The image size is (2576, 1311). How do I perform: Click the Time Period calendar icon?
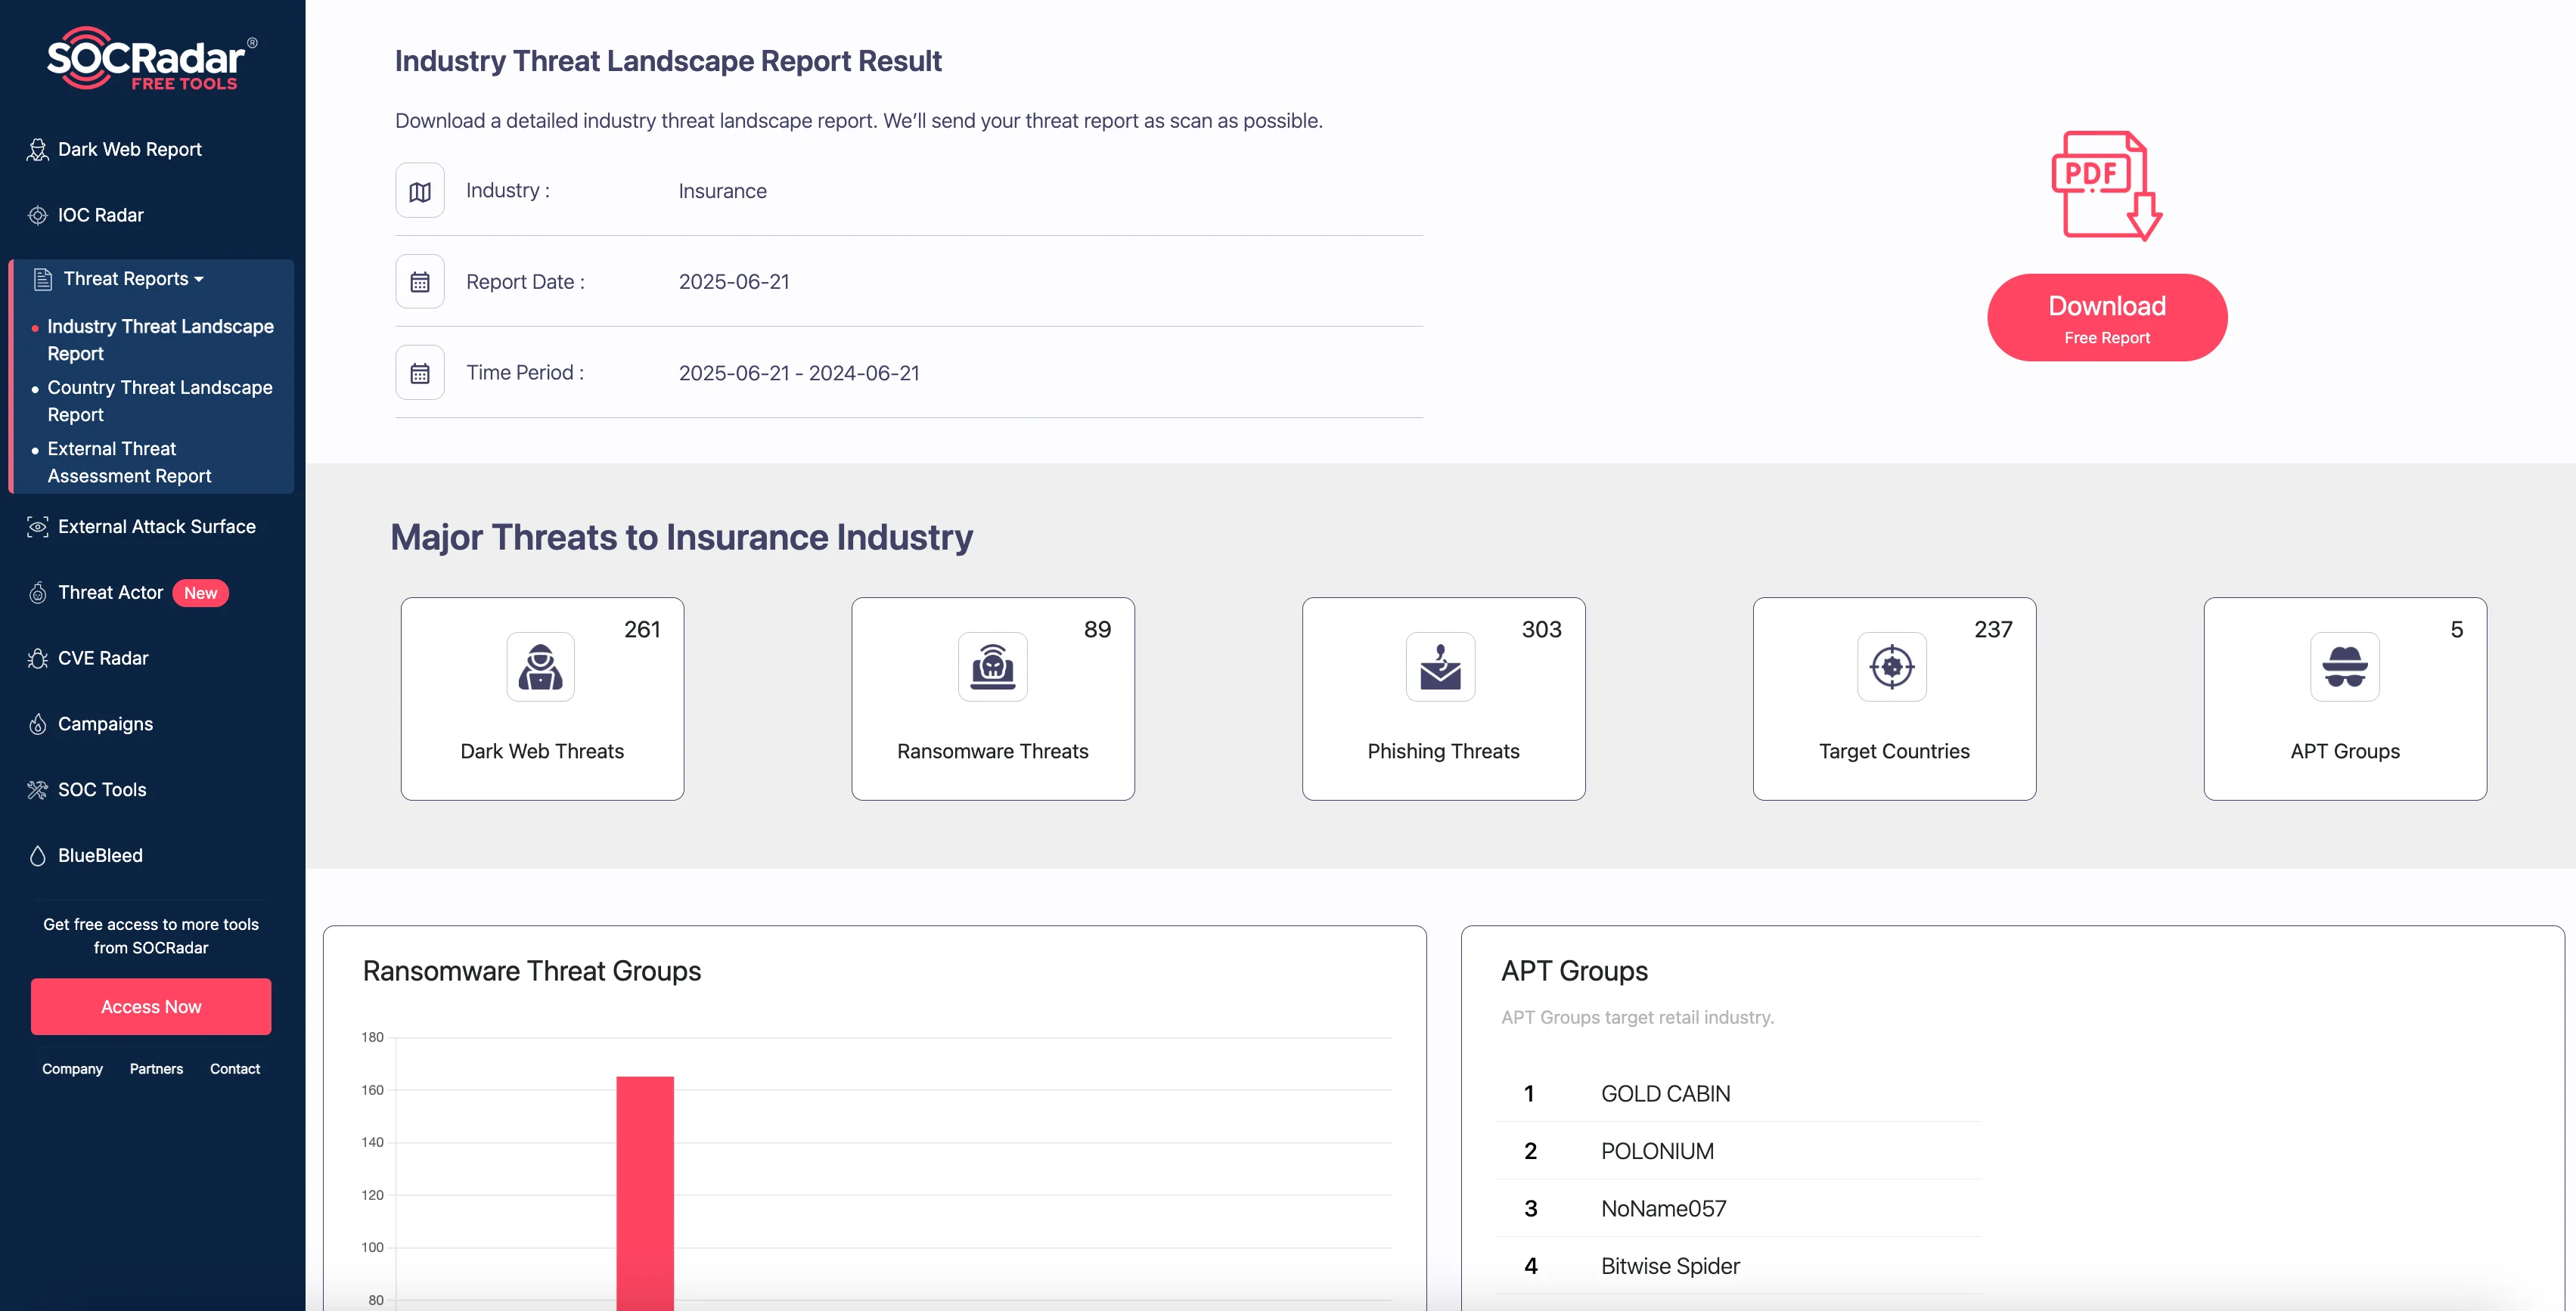(420, 373)
